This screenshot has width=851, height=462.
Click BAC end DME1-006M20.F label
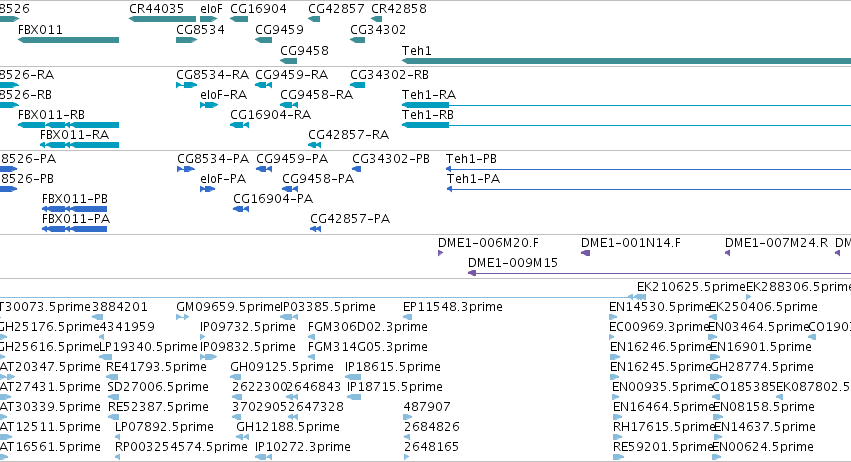tap(488, 243)
